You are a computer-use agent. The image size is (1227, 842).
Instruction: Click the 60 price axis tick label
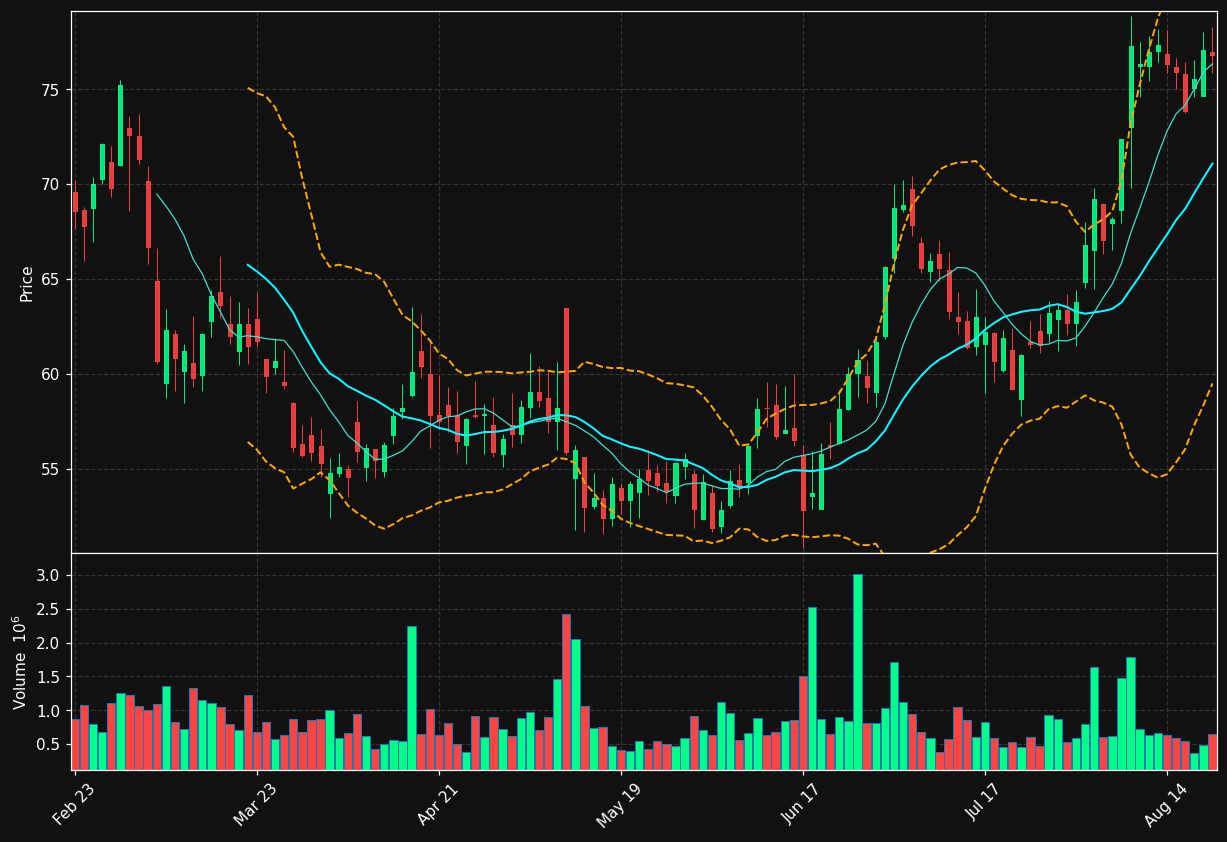(x=50, y=375)
